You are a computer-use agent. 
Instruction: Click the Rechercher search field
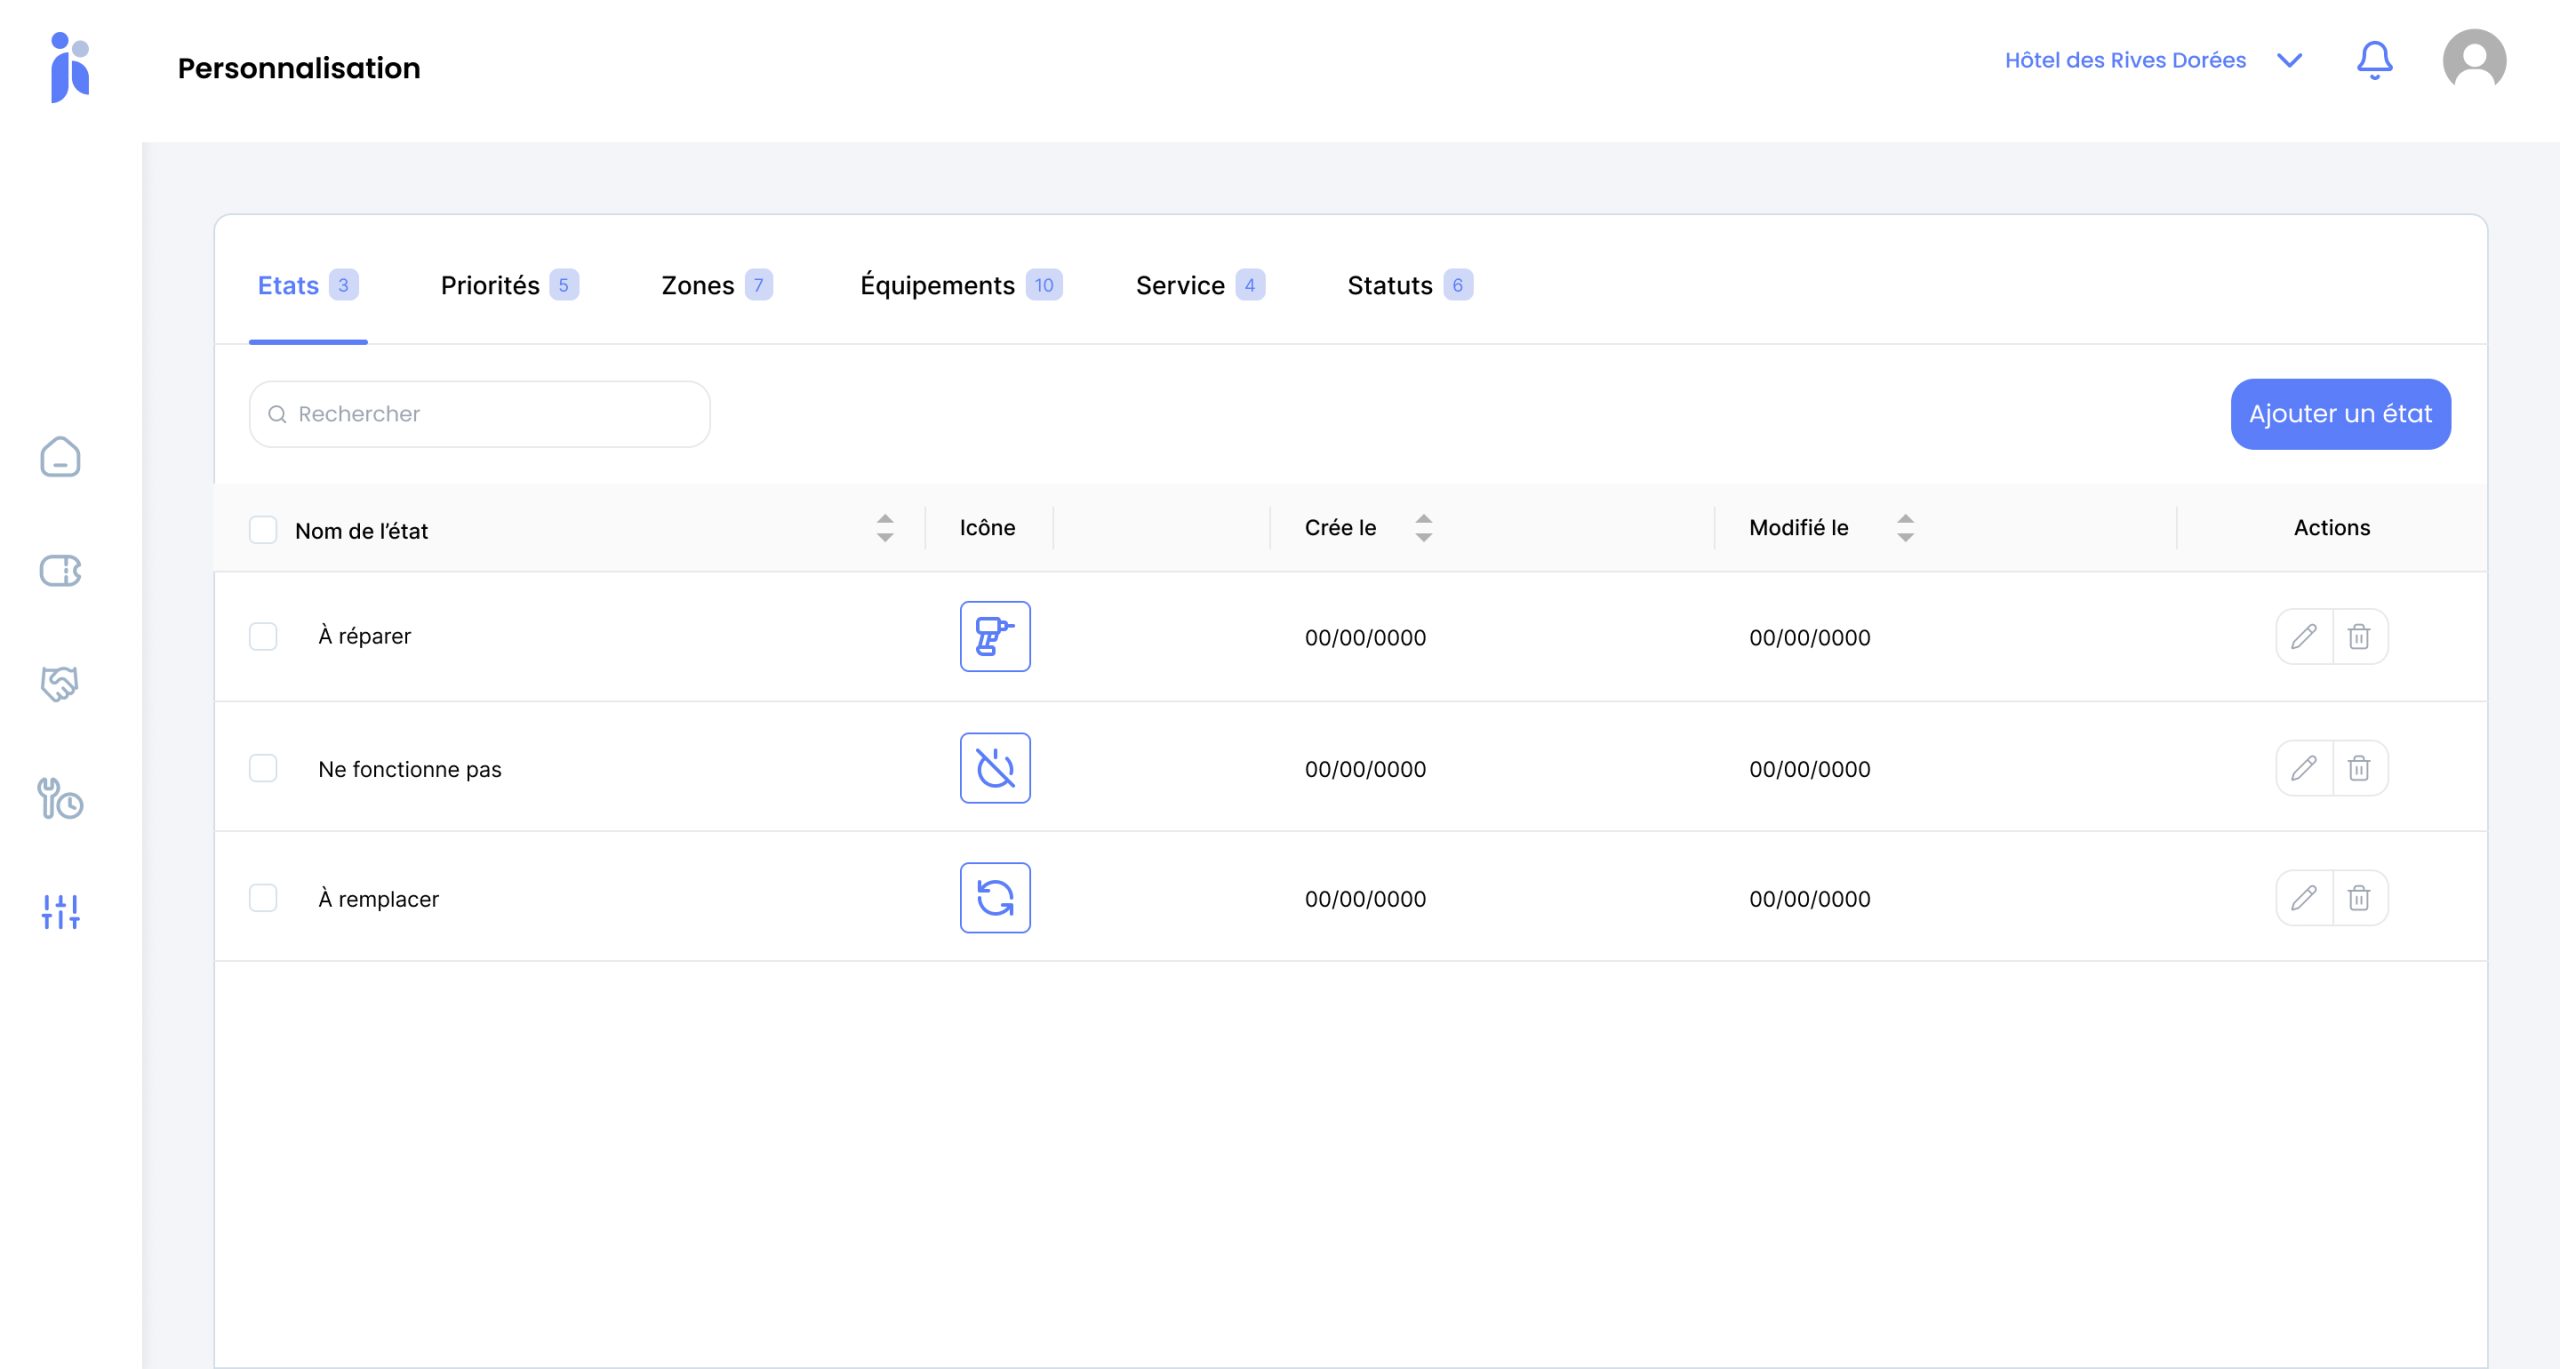[480, 414]
